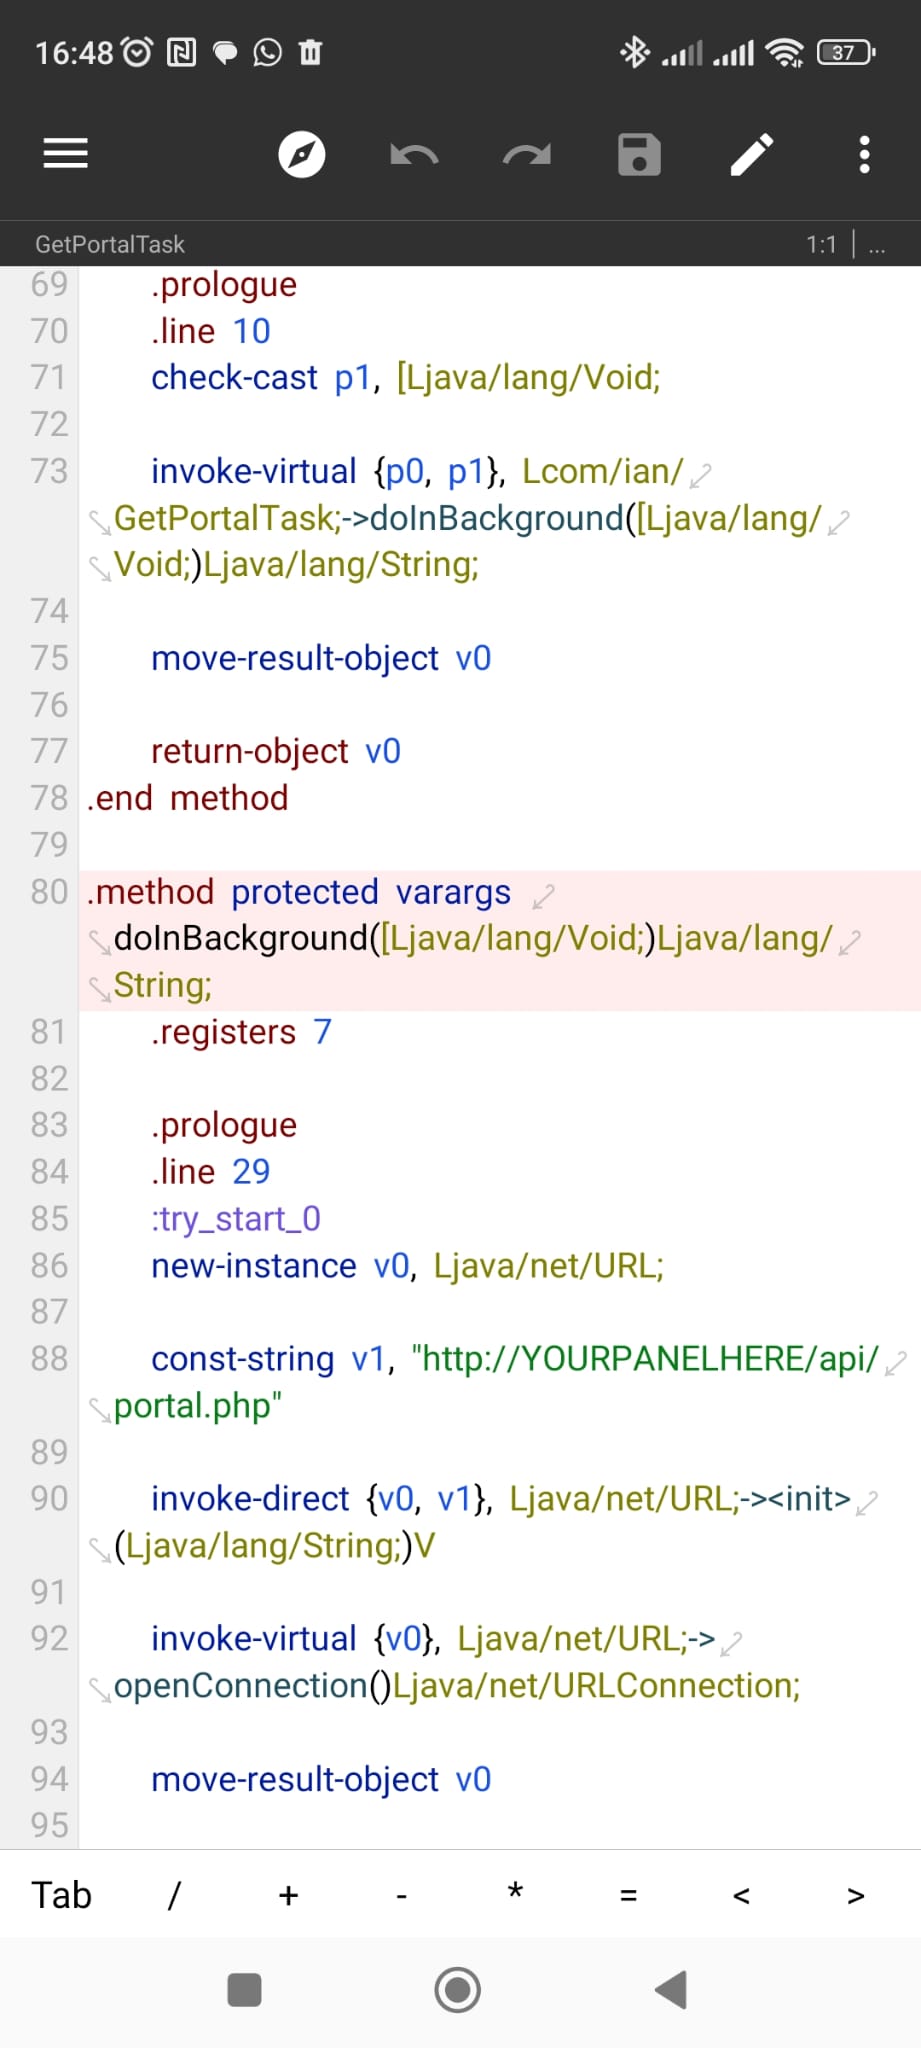Switch to the GetPortalTask file tab
This screenshot has height=2048, width=921.
pyautogui.click(x=110, y=244)
